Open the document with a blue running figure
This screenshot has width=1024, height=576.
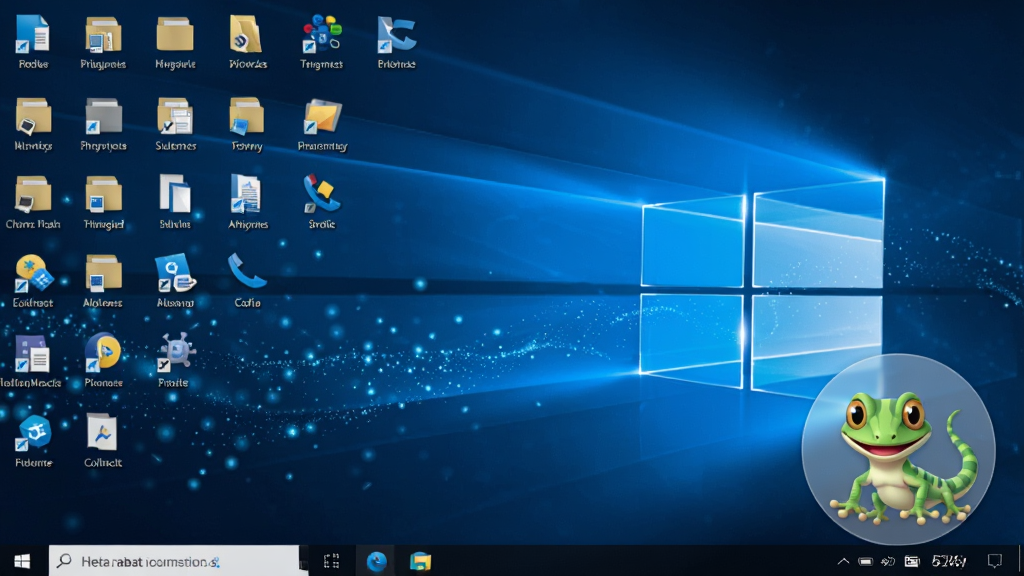coord(103,432)
